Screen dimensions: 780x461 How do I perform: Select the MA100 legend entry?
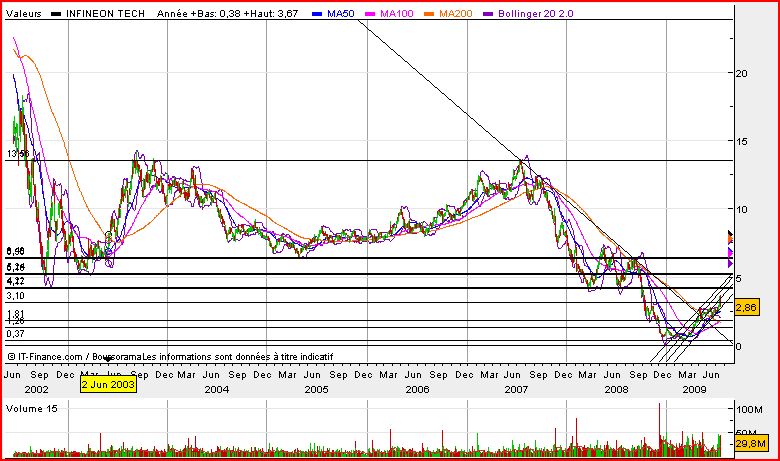tap(390, 13)
